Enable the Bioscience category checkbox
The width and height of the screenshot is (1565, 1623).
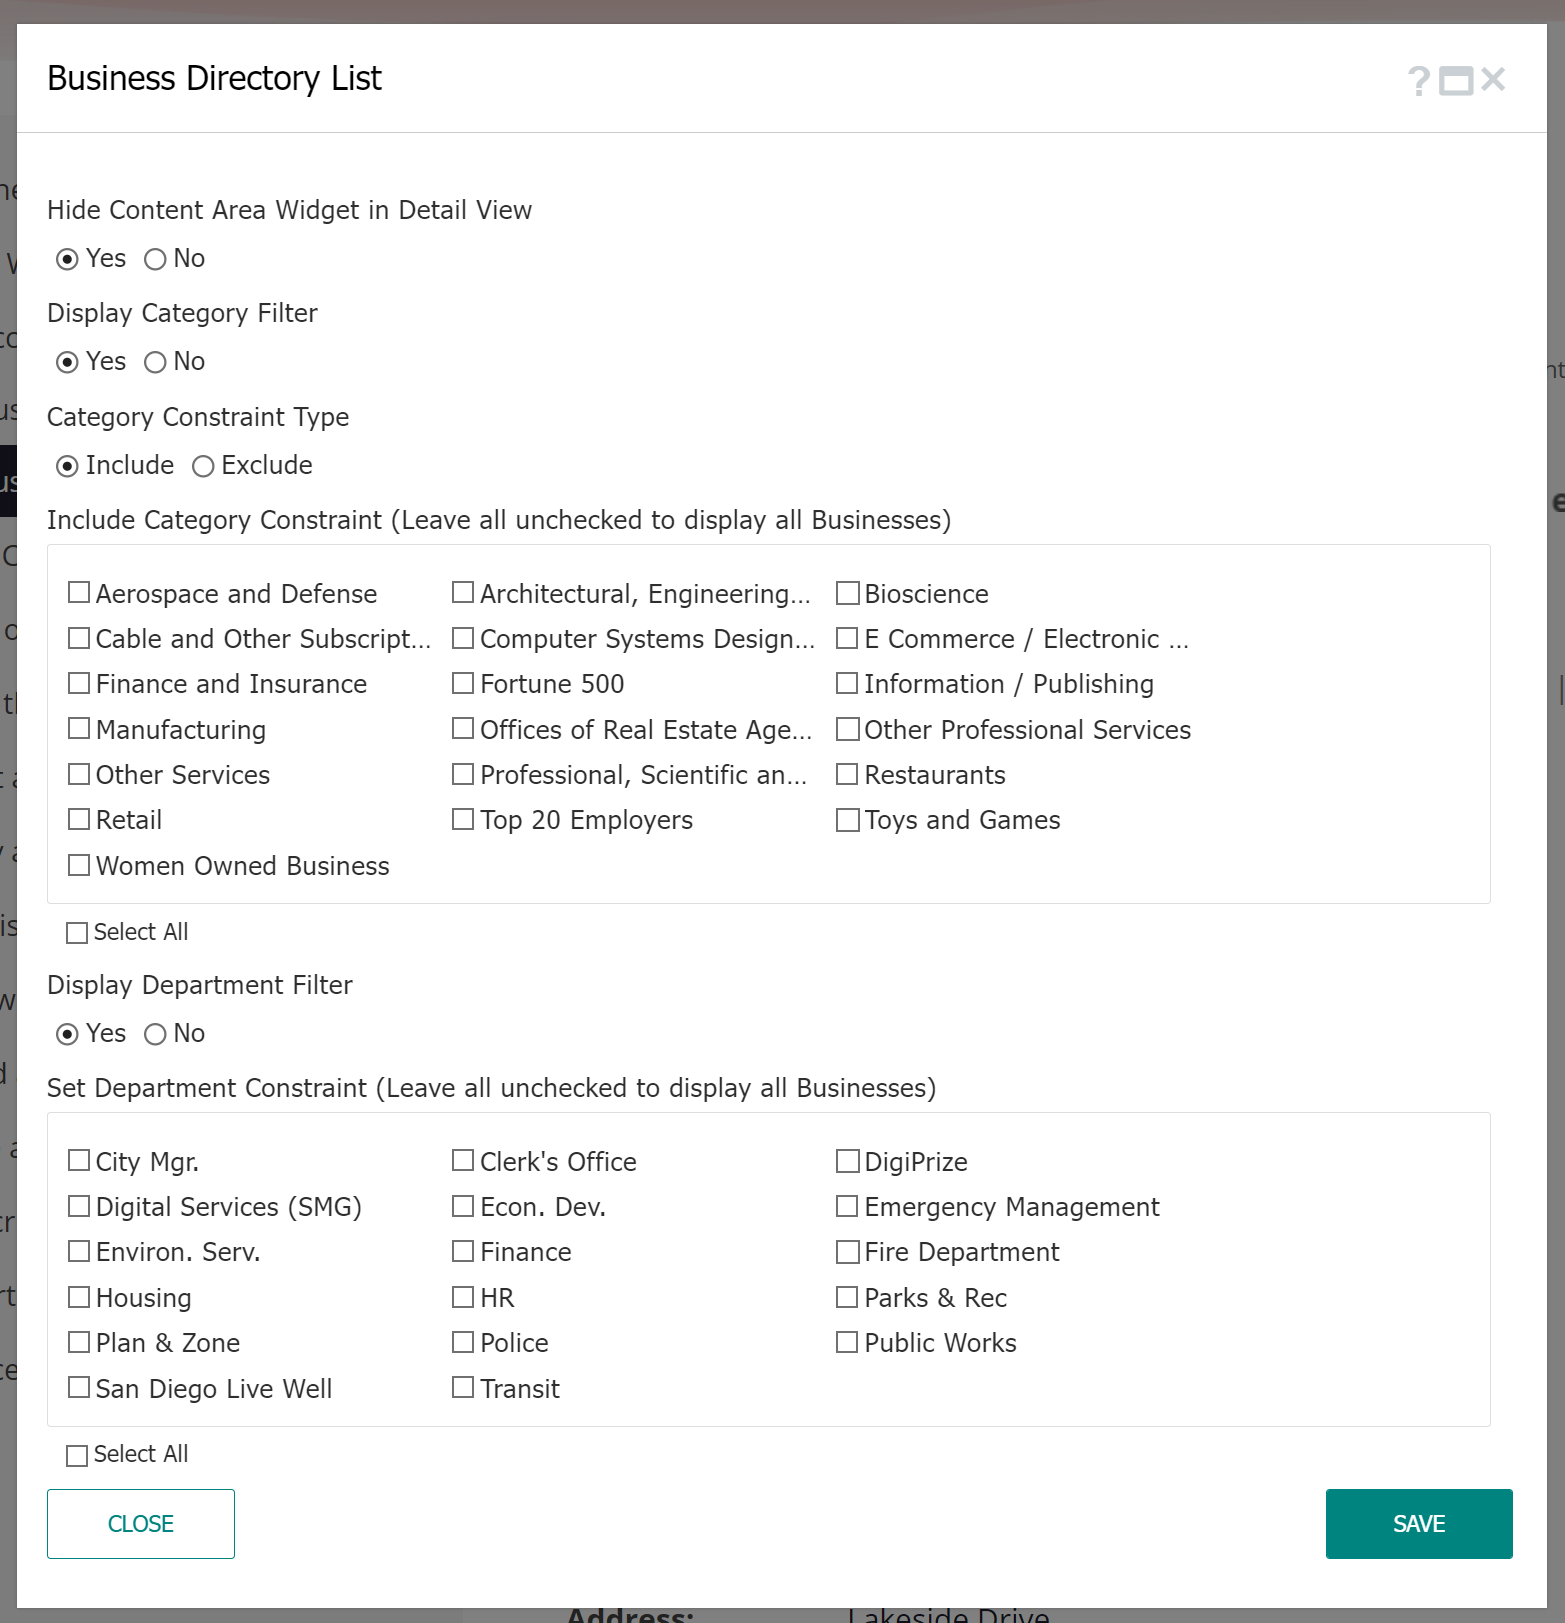(847, 593)
